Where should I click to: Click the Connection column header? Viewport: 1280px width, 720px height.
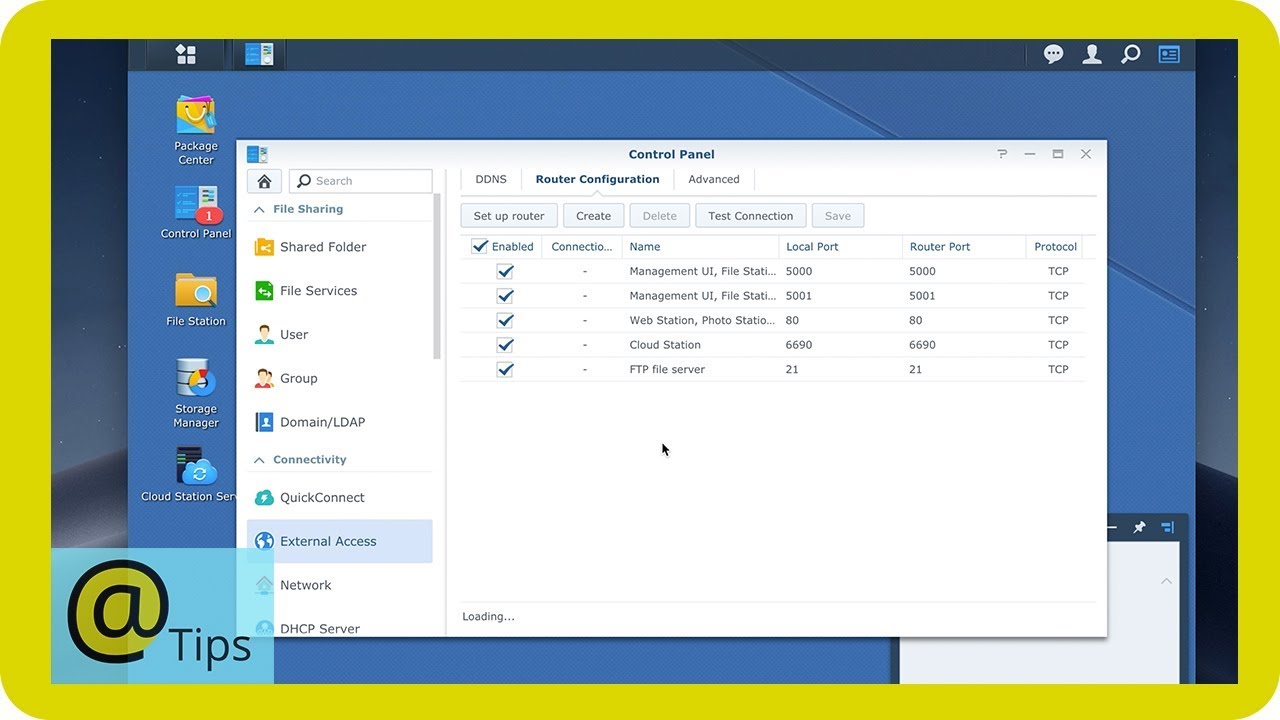point(581,246)
